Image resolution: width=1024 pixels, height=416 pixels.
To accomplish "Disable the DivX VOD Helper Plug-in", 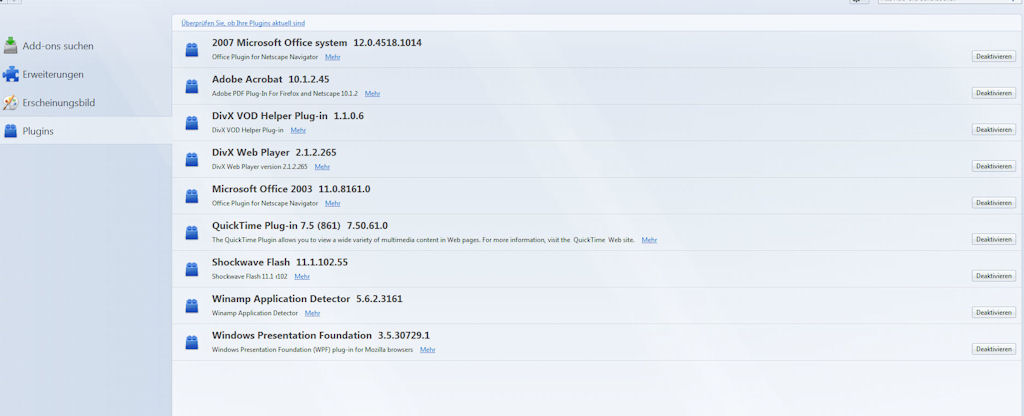I will (x=993, y=129).
